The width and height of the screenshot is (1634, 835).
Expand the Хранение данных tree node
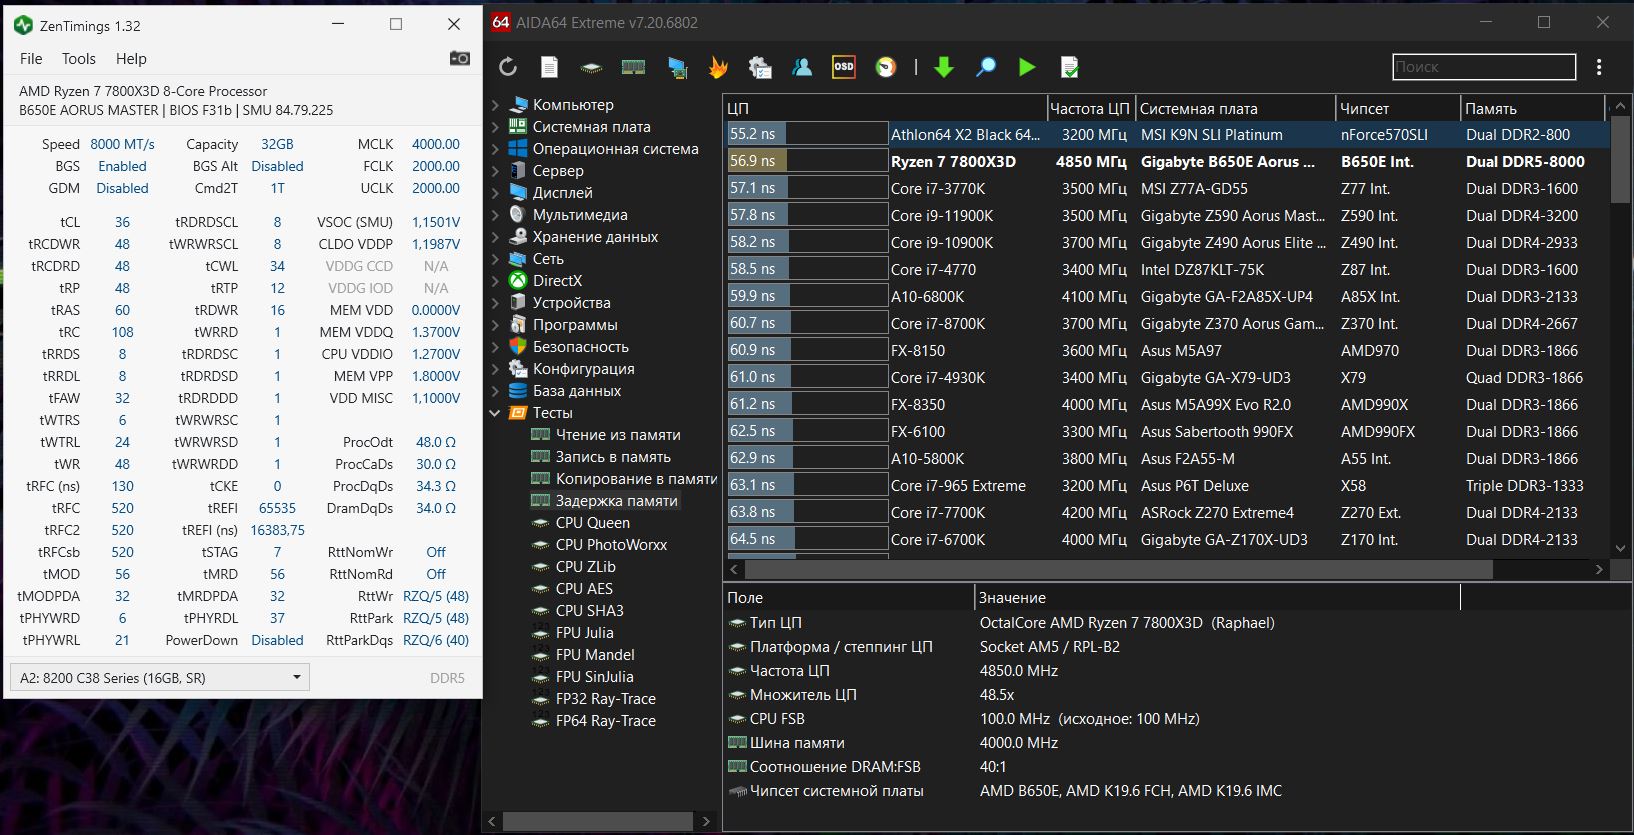[495, 236]
